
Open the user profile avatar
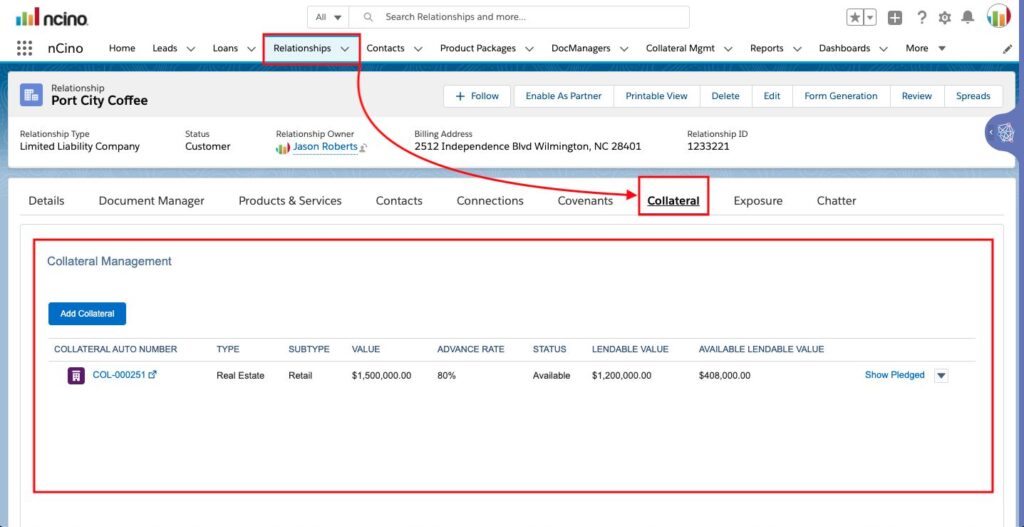point(999,16)
